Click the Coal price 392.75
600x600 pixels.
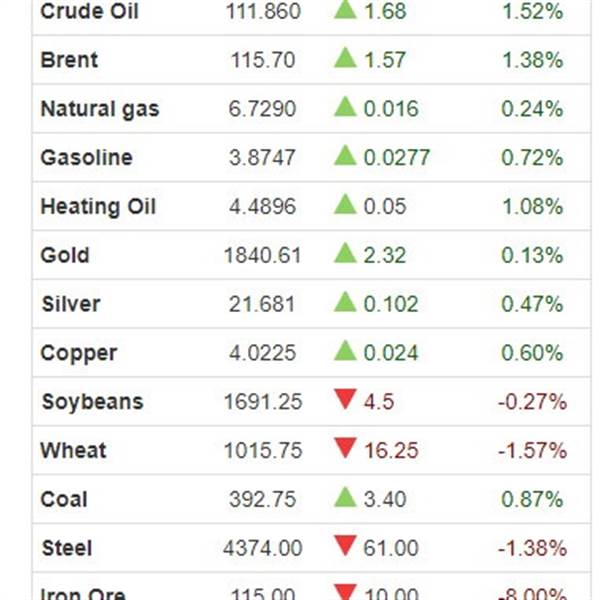coord(262,499)
